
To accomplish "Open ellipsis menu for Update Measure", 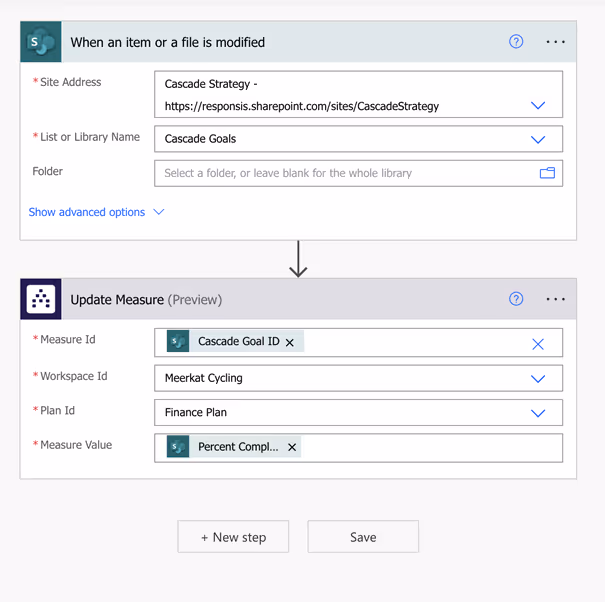I will click(x=556, y=299).
